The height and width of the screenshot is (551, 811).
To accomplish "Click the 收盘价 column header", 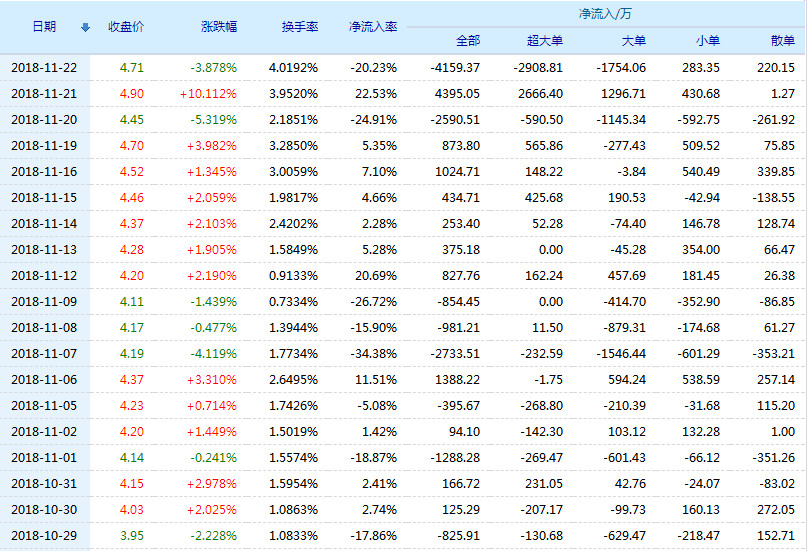I will point(126,27).
